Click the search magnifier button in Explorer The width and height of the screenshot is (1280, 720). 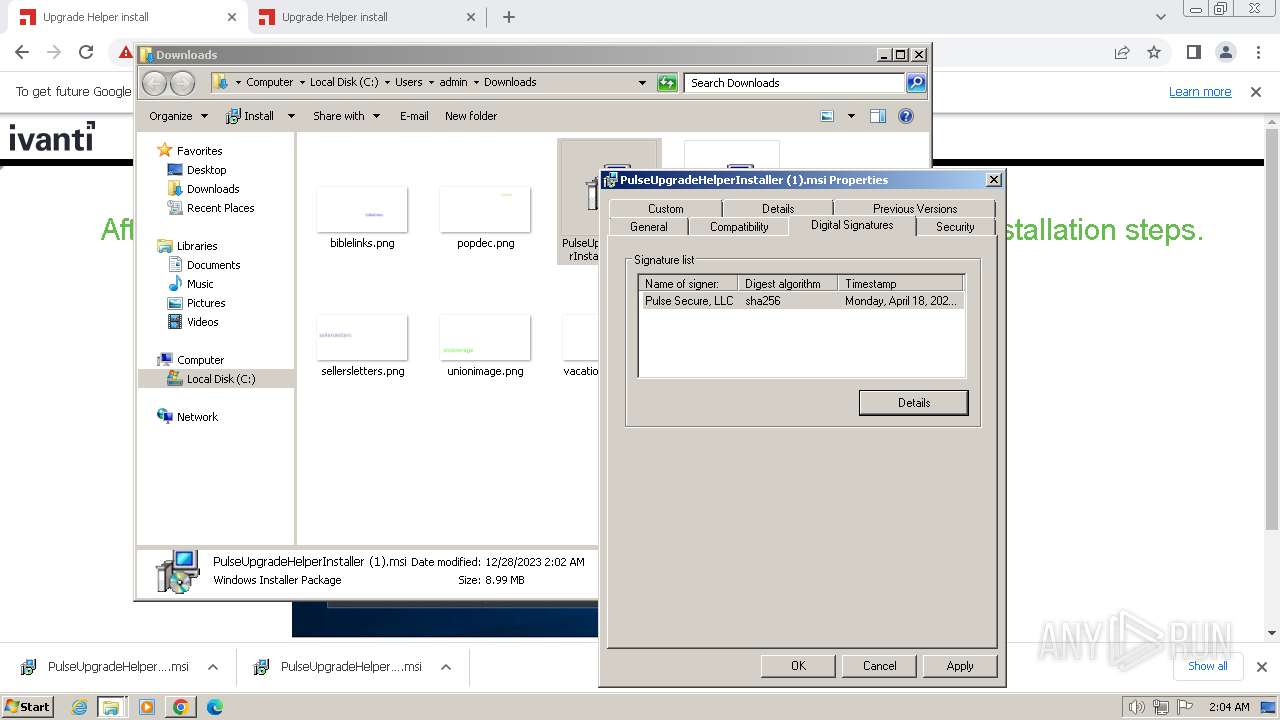[x=916, y=83]
